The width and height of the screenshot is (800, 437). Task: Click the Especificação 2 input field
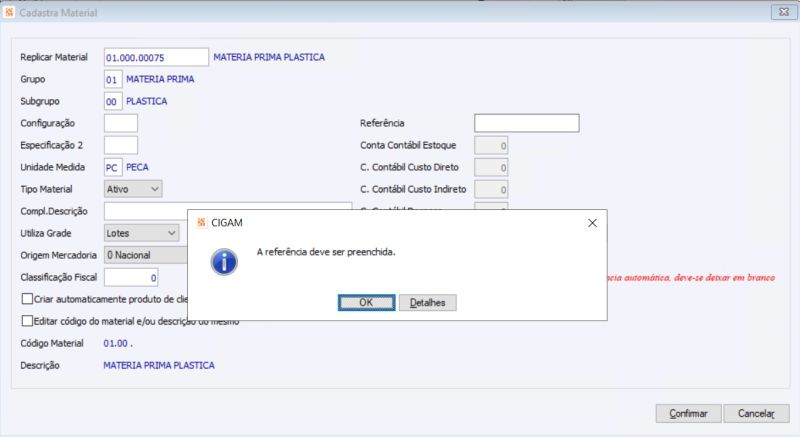[x=120, y=145]
